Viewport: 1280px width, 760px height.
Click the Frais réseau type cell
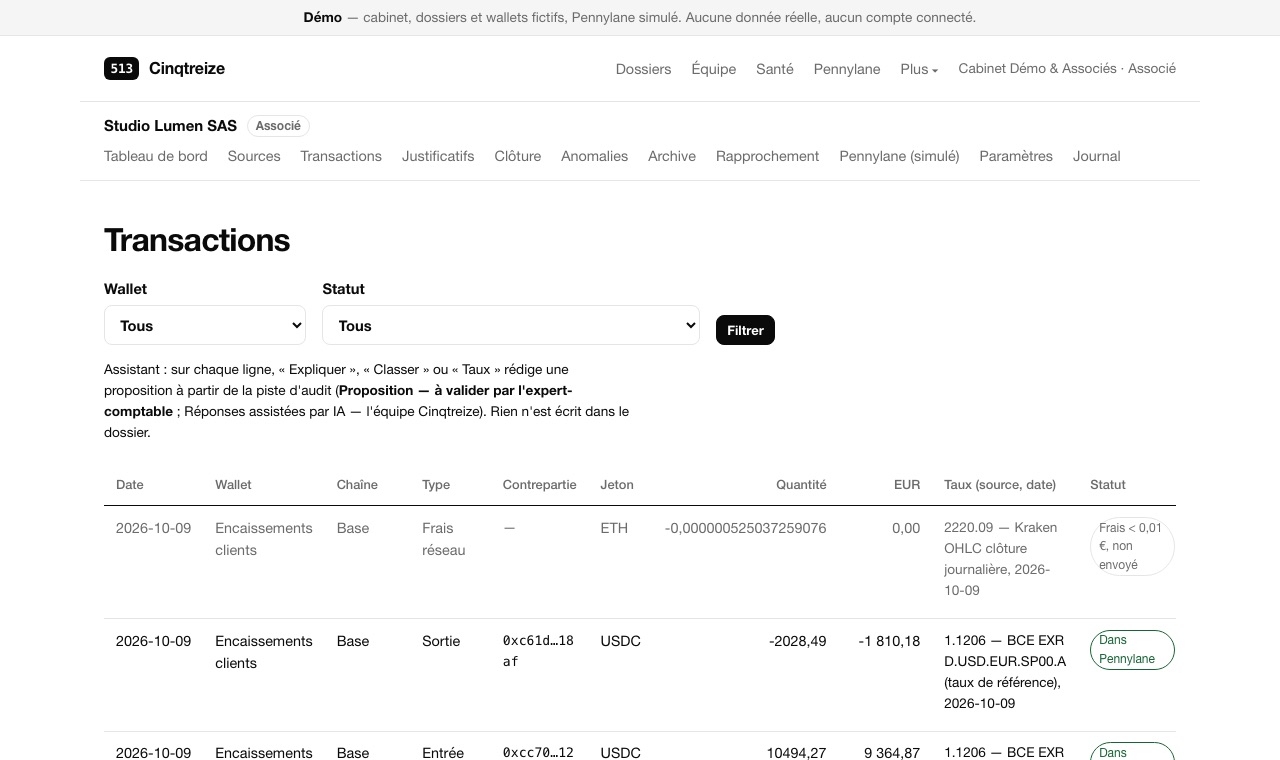click(x=444, y=539)
